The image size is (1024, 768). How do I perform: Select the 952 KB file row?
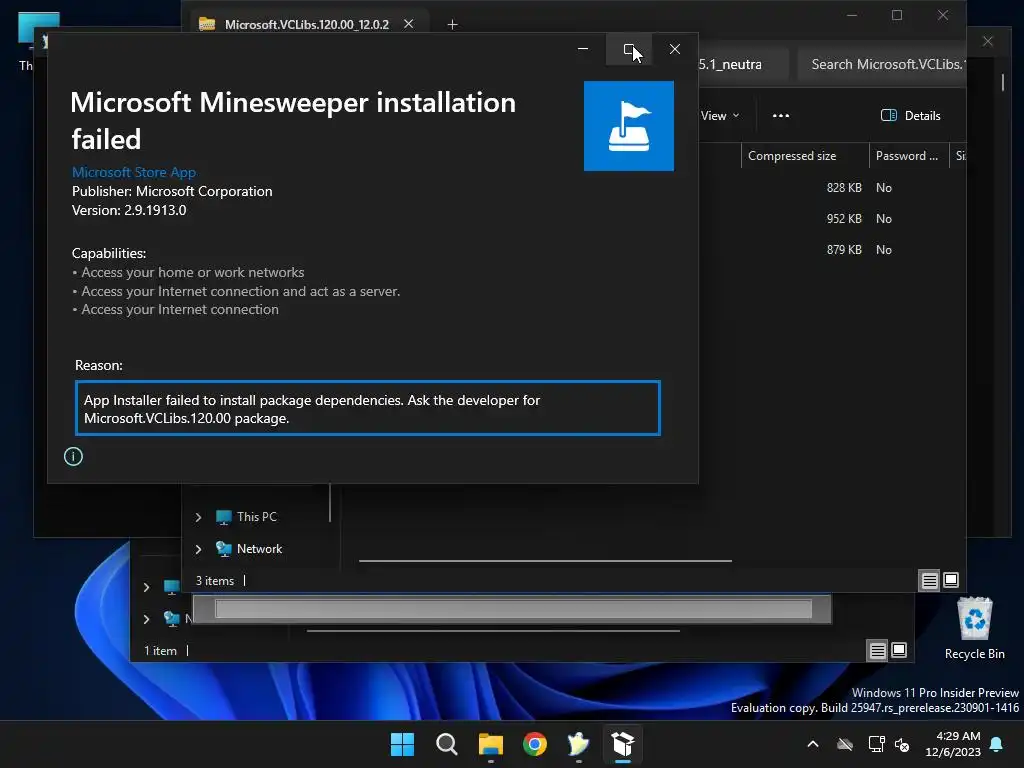pyautogui.click(x=833, y=219)
